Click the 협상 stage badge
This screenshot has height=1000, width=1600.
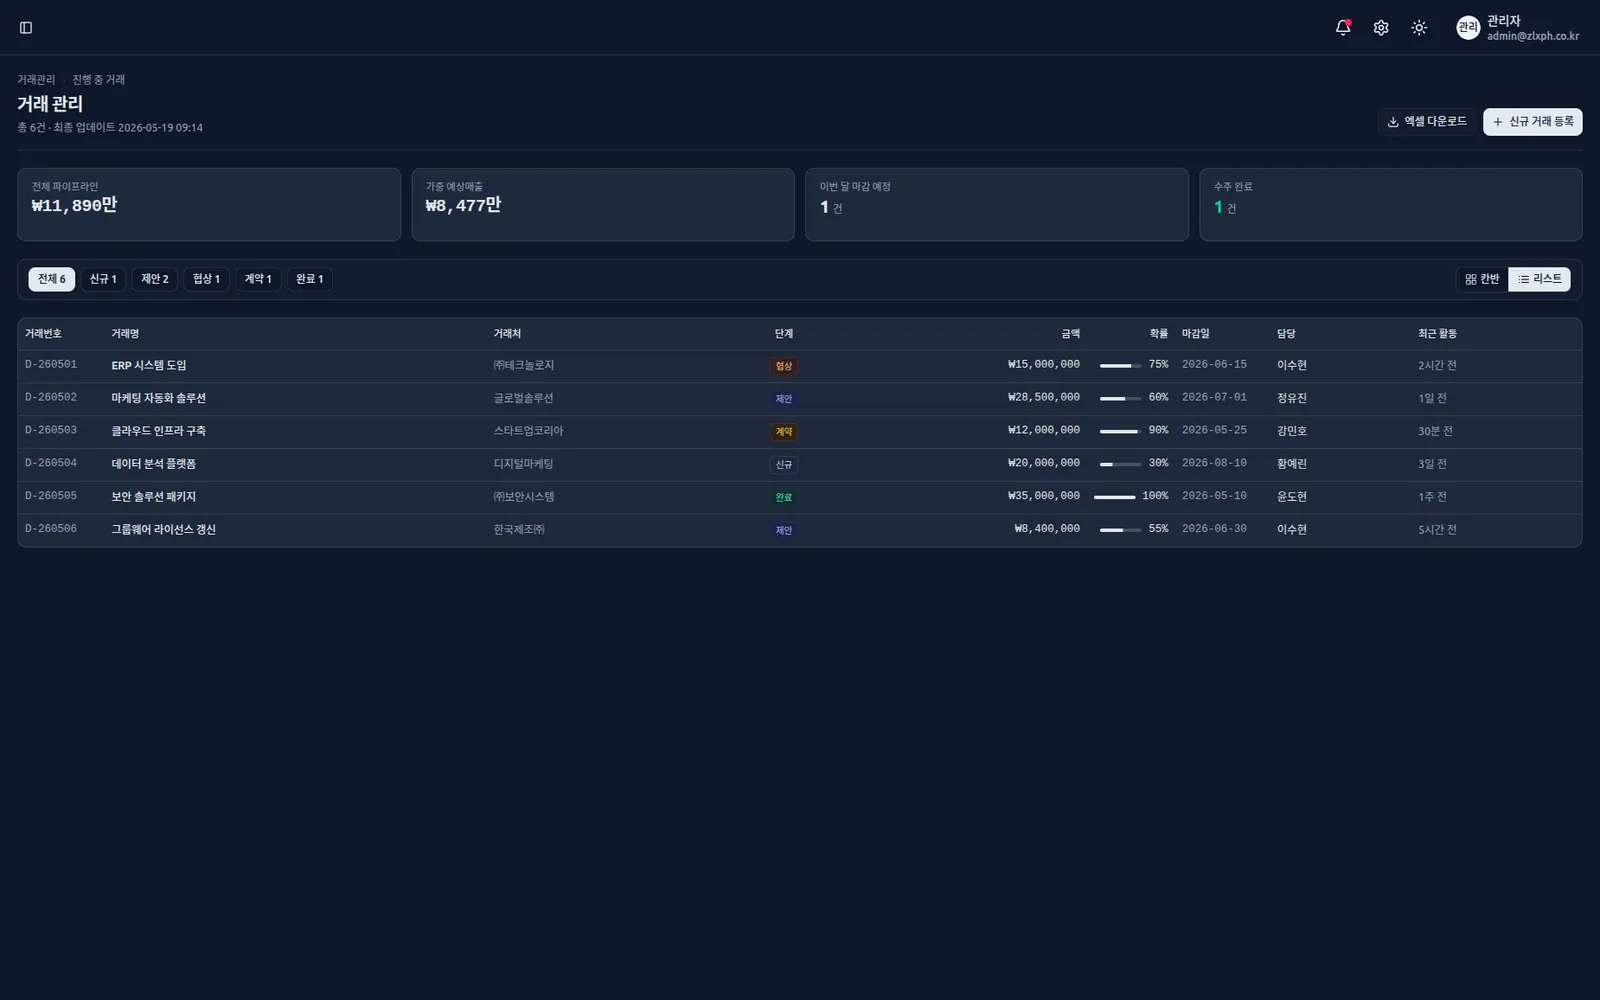coord(784,367)
